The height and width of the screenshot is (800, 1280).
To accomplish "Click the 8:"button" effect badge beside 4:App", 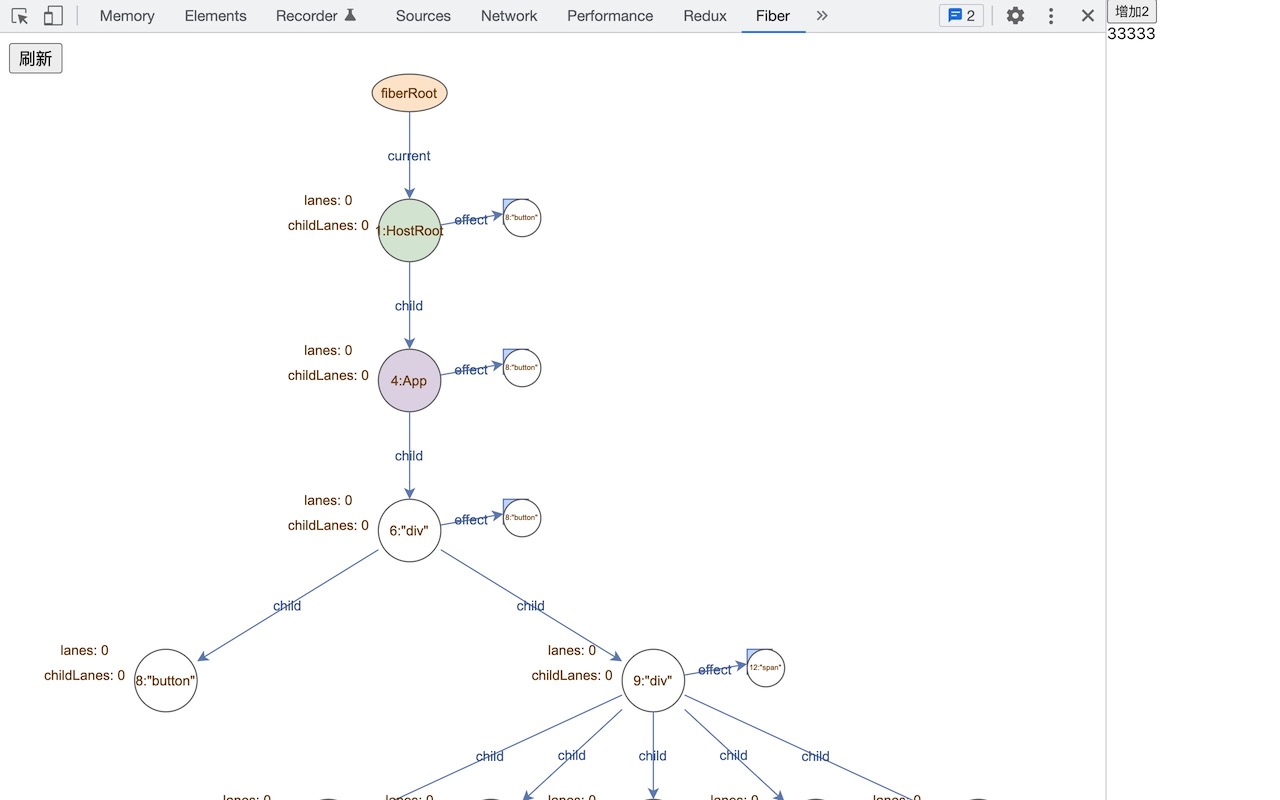I will [x=521, y=368].
